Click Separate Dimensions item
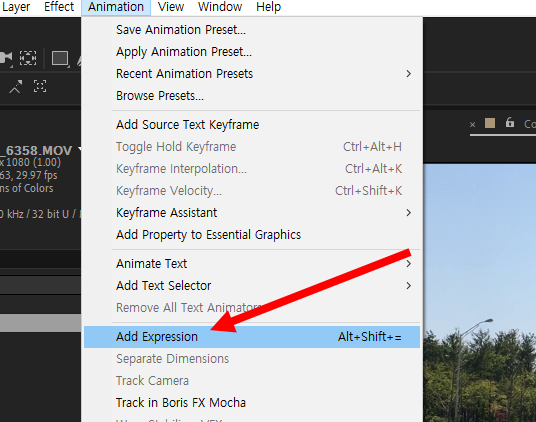Screen dimensions: 536x422 (252, 359)
